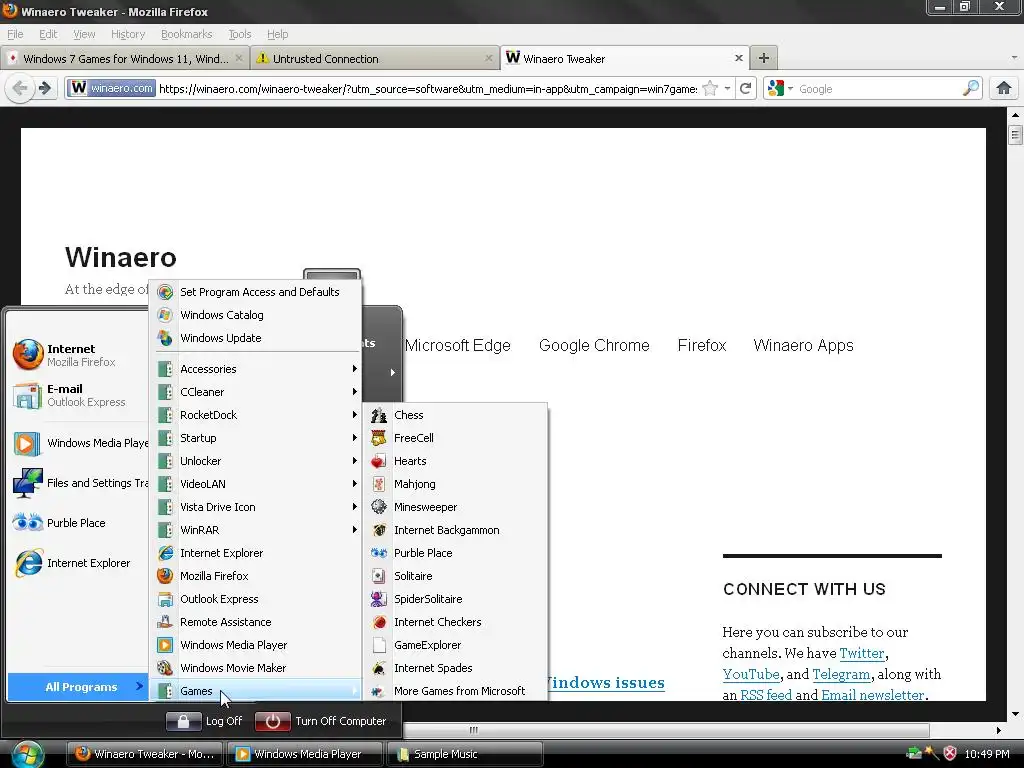The image size is (1024, 768).
Task: Click Turn Off Computer button
Action: tap(321, 721)
